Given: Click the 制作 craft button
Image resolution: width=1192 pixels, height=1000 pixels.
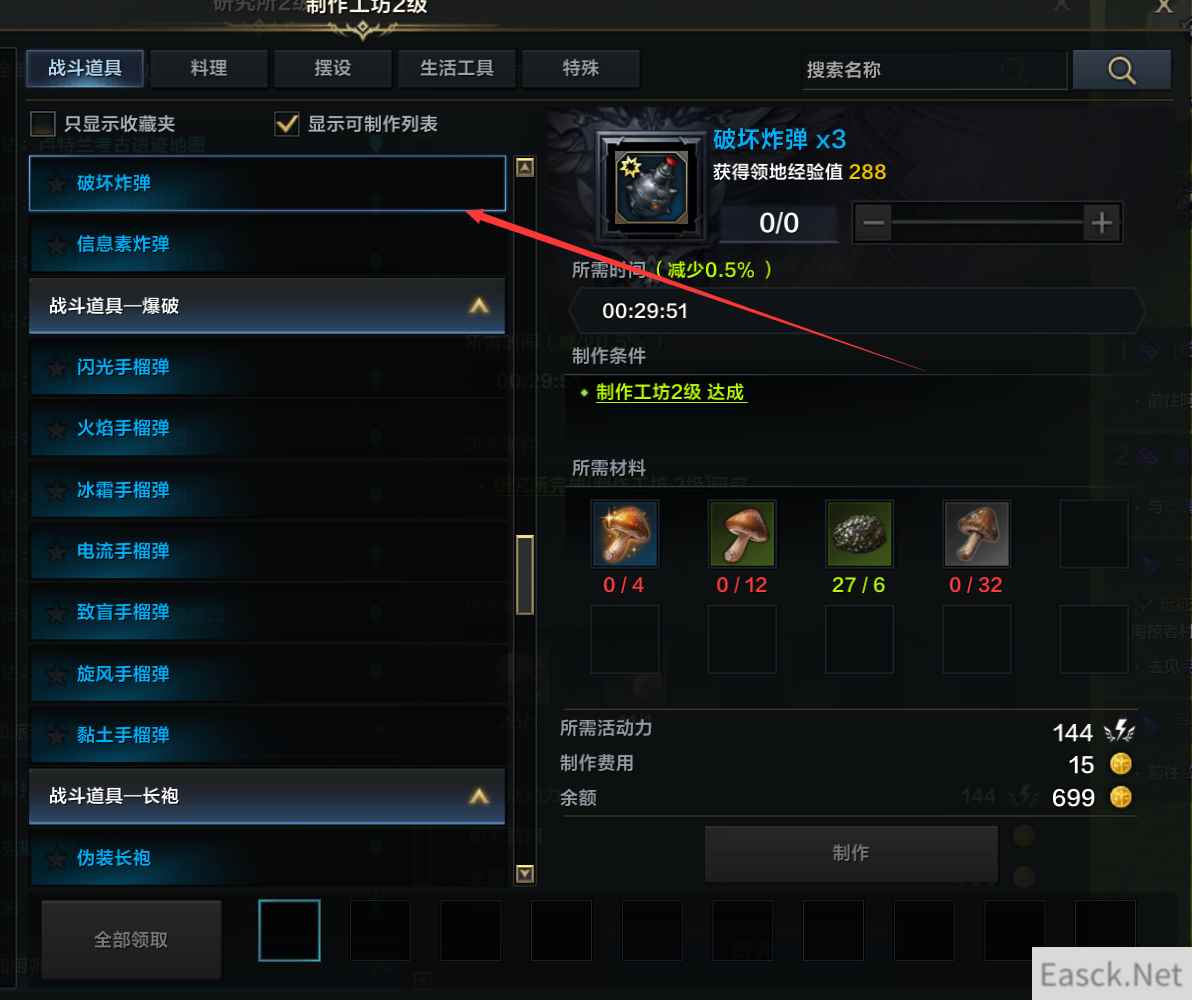Looking at the screenshot, I should click(x=851, y=853).
